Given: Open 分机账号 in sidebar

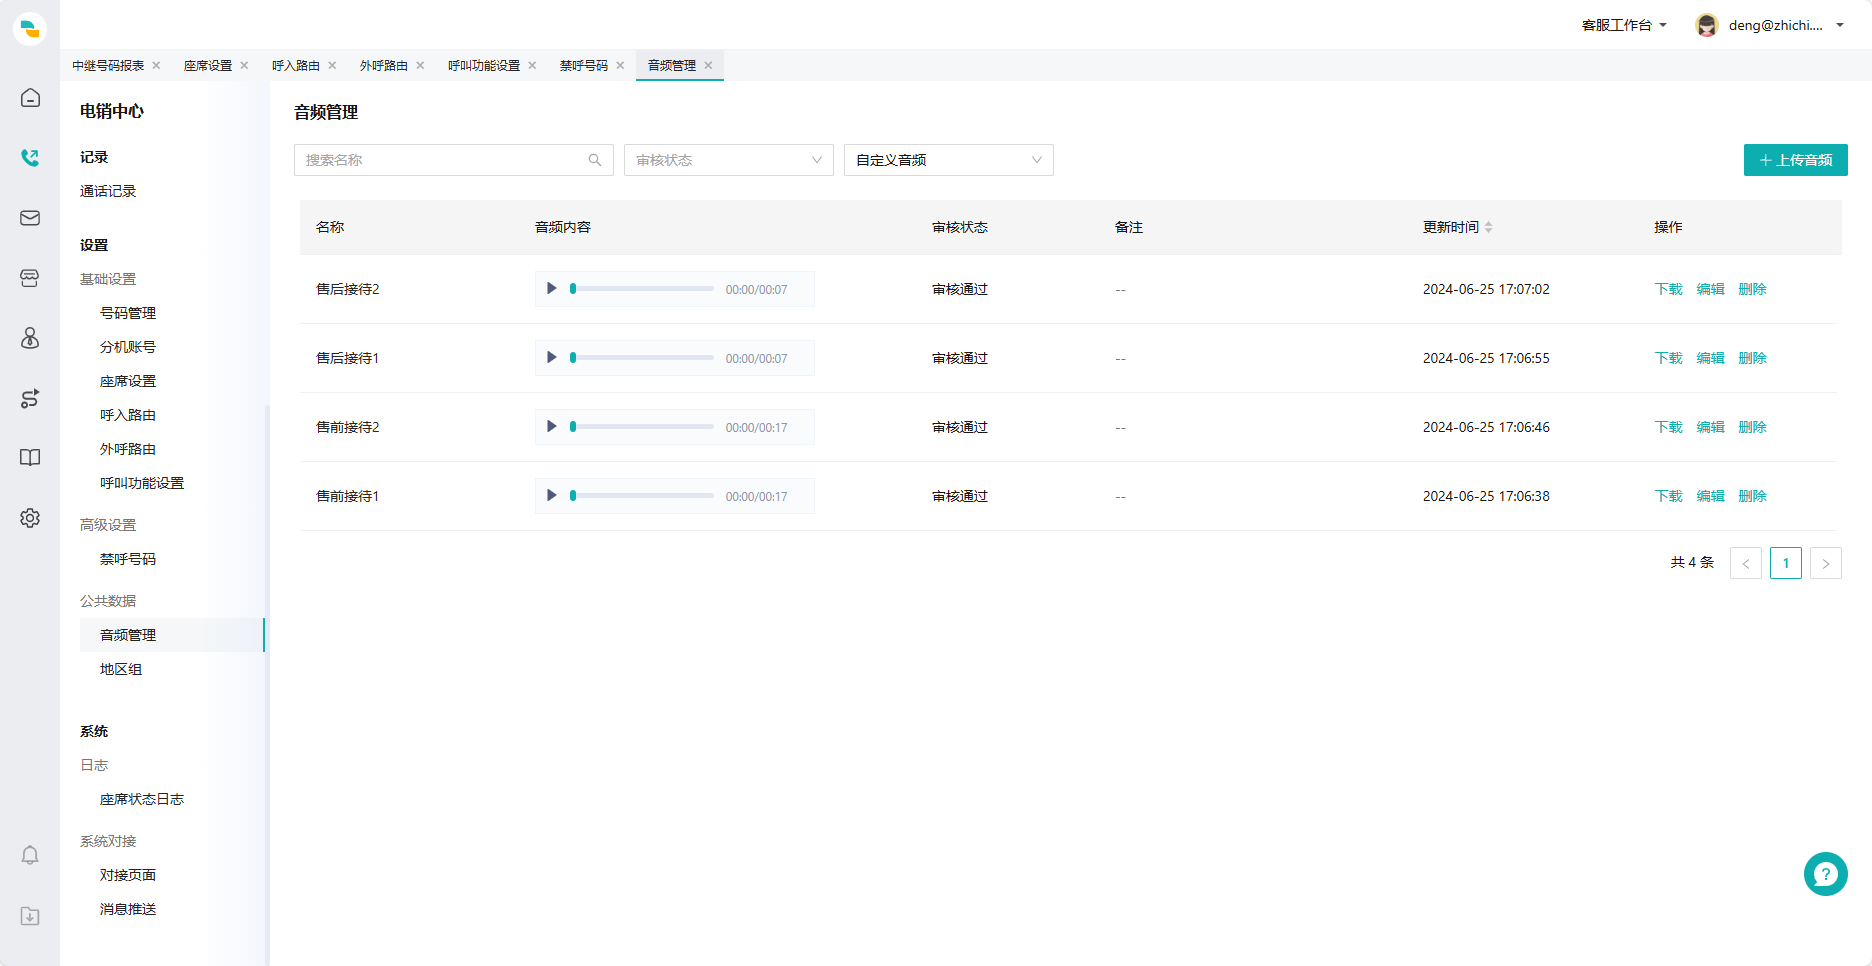Looking at the screenshot, I should [x=128, y=347].
